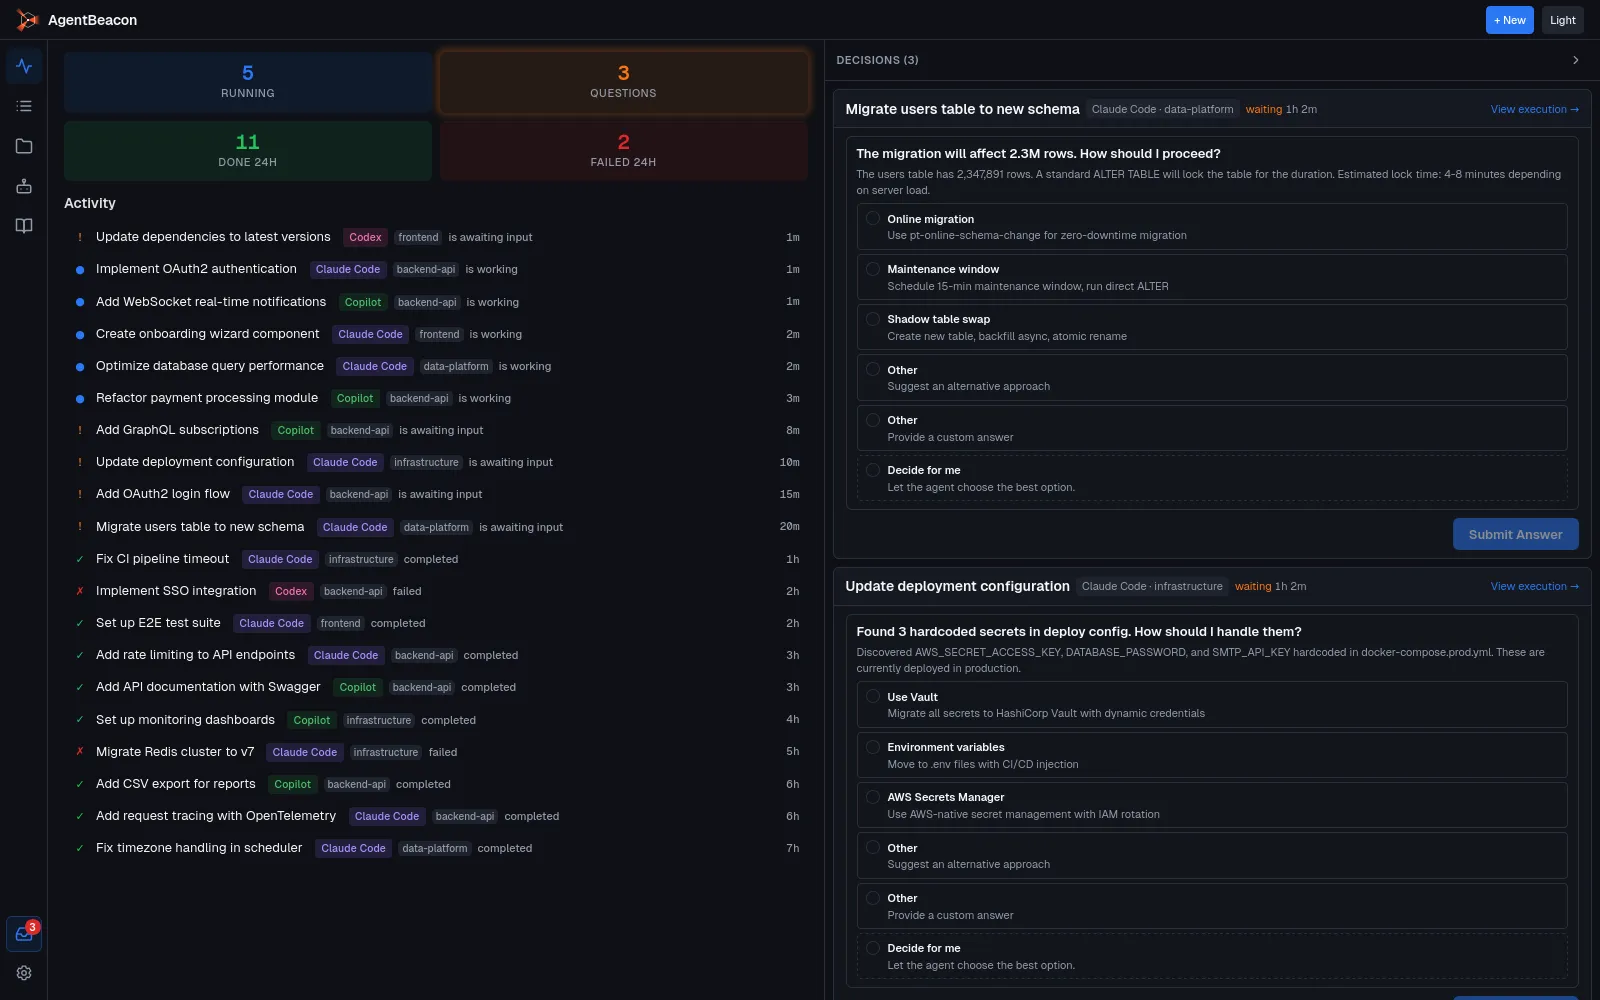Screen dimensions: 1600x1000
Task: Select Shadow table swap option
Action: (1211, 327)
